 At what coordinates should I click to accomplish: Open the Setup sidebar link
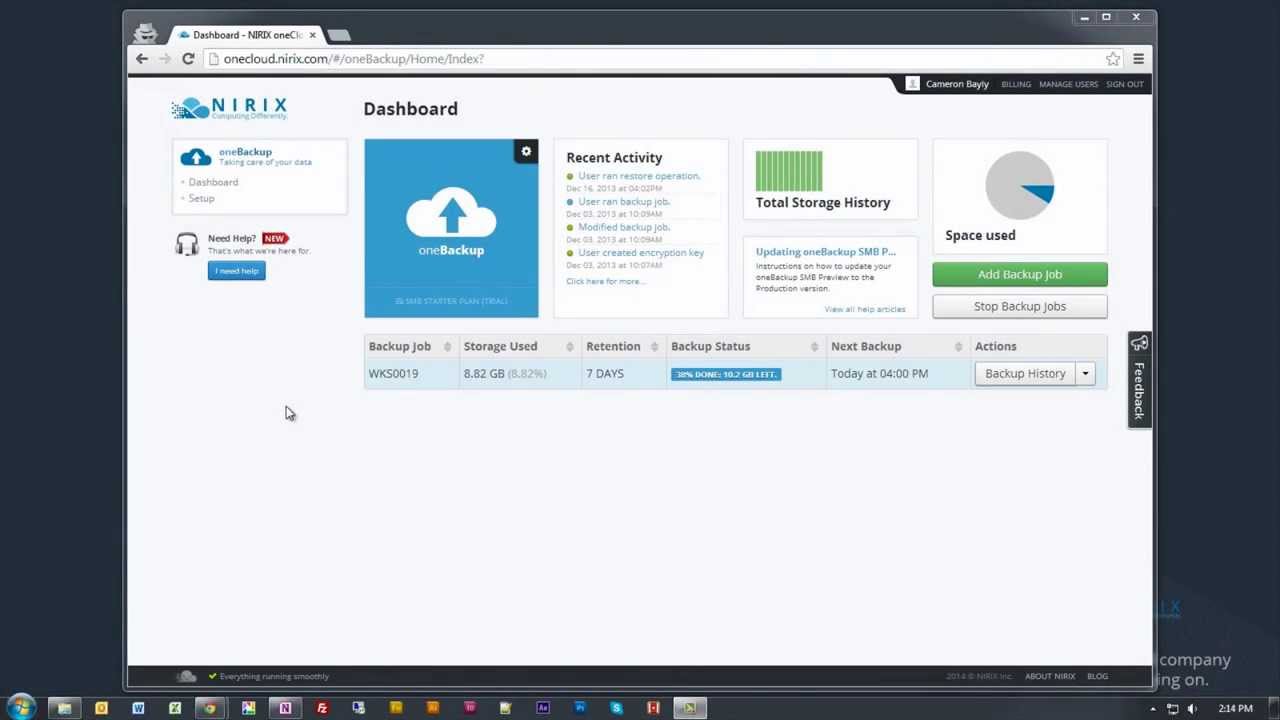click(x=201, y=198)
